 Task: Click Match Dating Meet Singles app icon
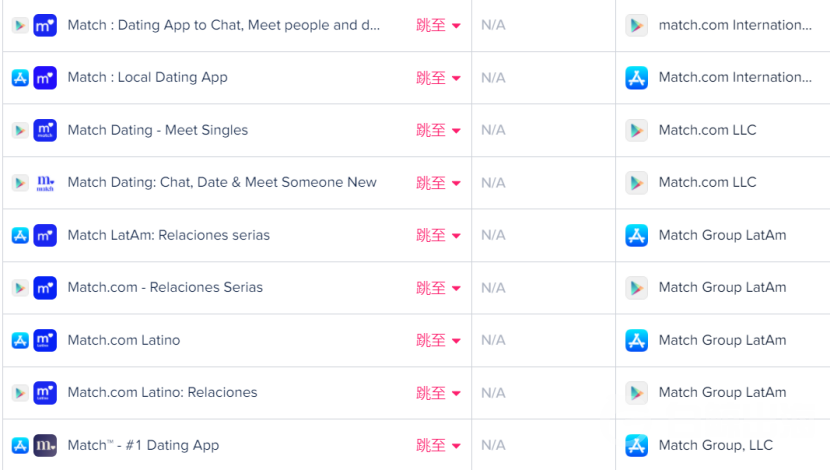45,130
